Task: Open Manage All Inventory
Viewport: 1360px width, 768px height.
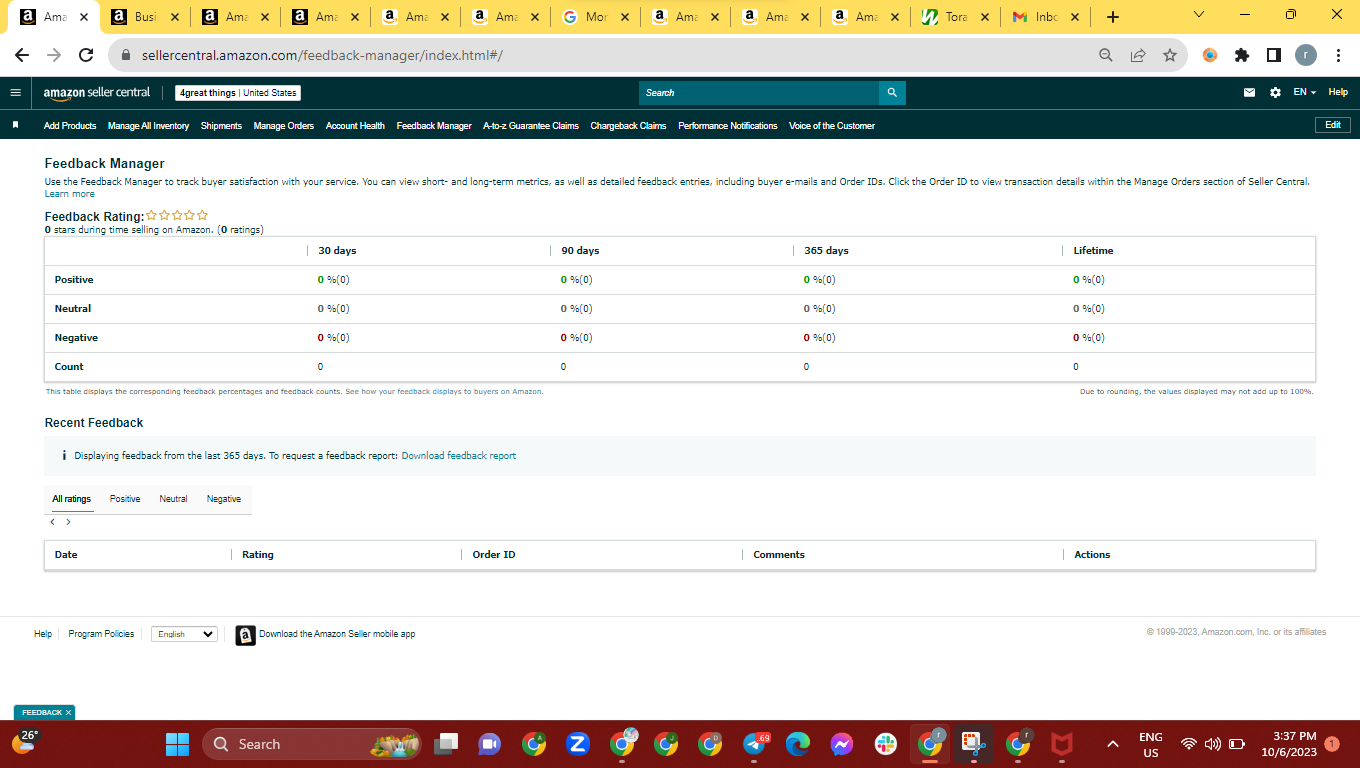Action: coord(148,126)
